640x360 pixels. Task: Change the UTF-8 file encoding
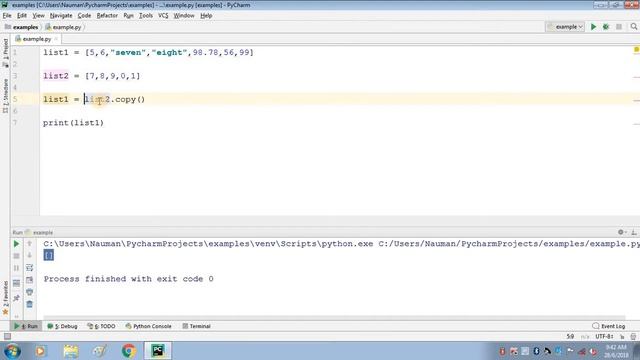(604, 336)
